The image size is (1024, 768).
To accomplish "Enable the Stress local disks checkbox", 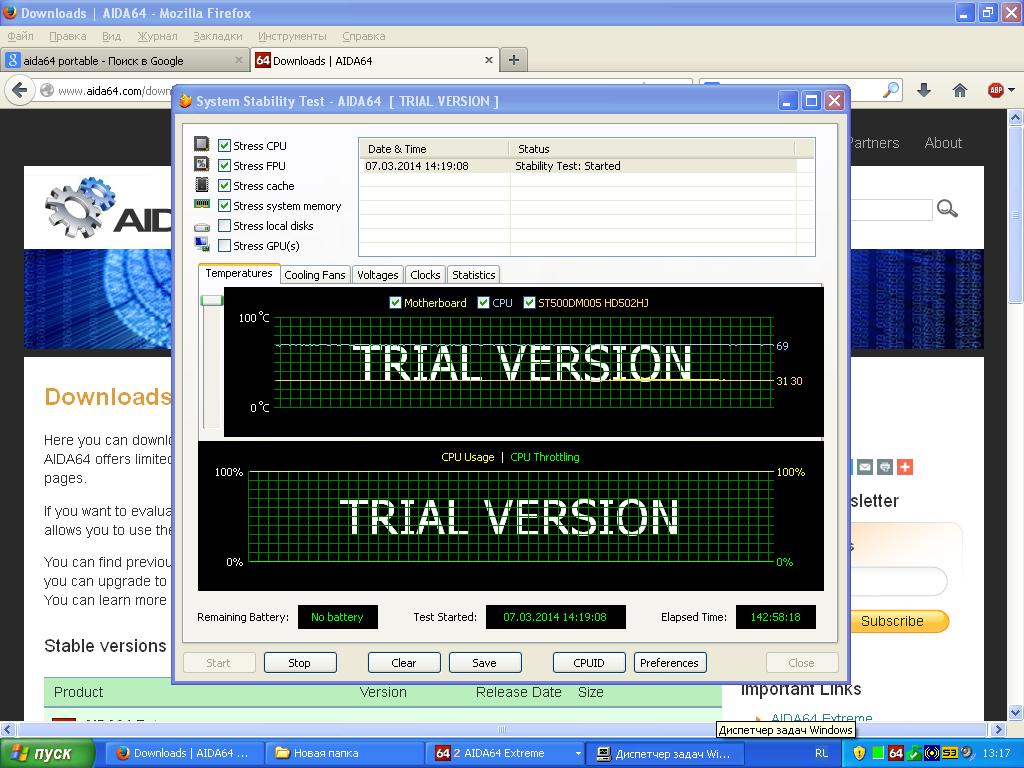I will pos(224,226).
